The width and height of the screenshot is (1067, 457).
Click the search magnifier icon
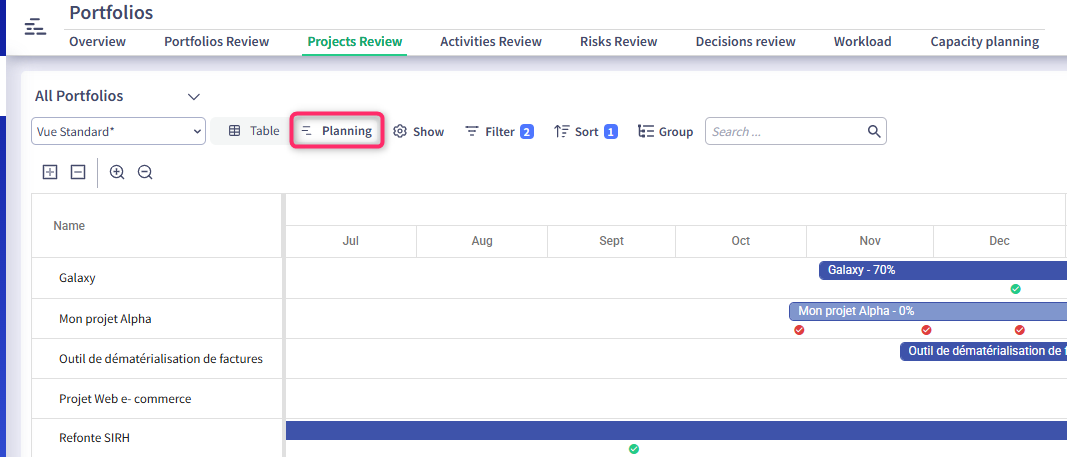(x=873, y=131)
